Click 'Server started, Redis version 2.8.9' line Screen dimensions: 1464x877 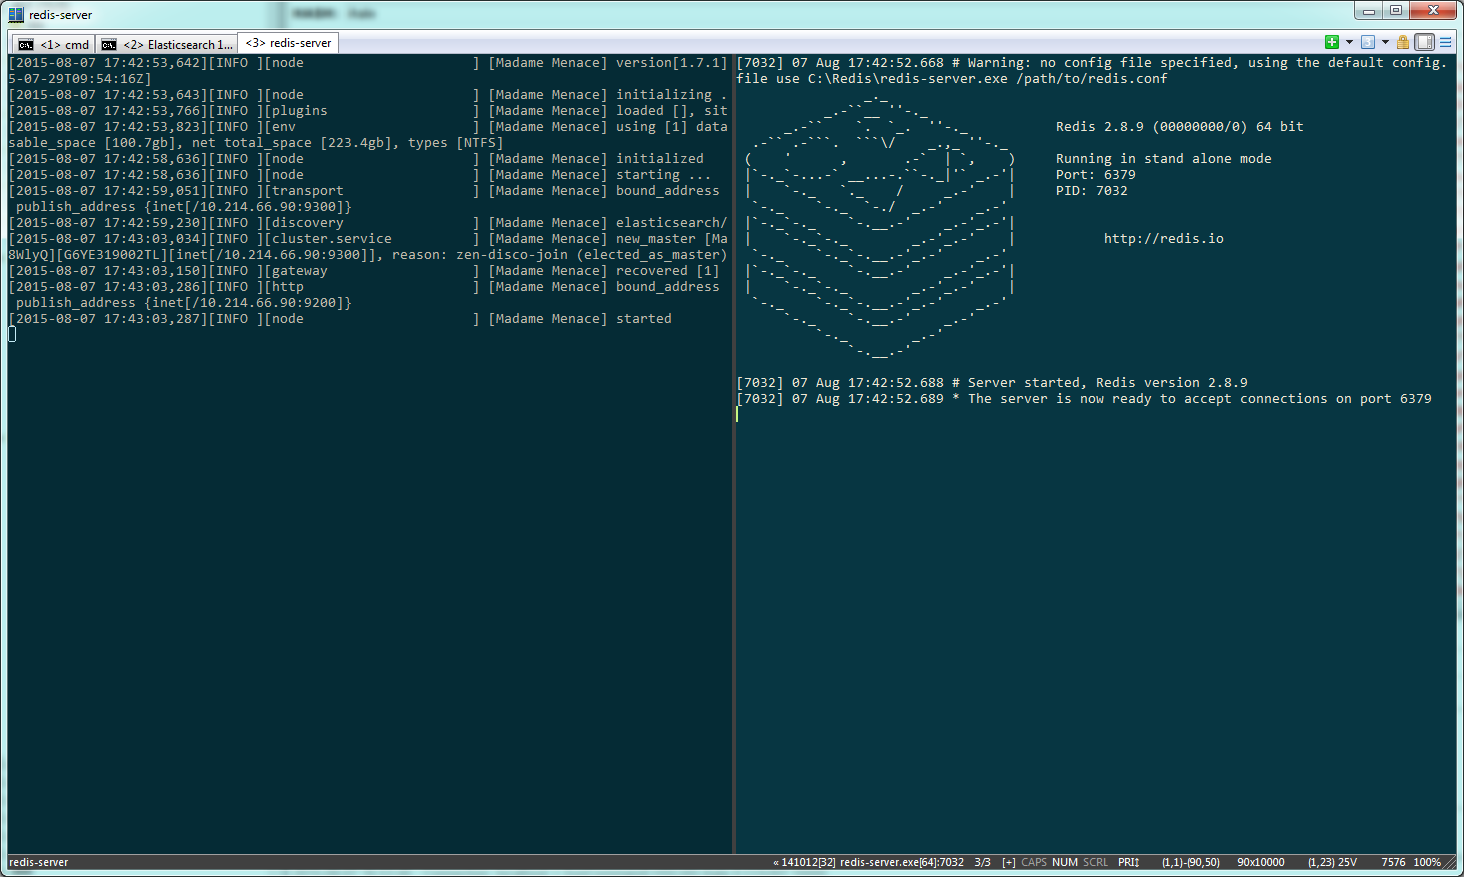[992, 383]
